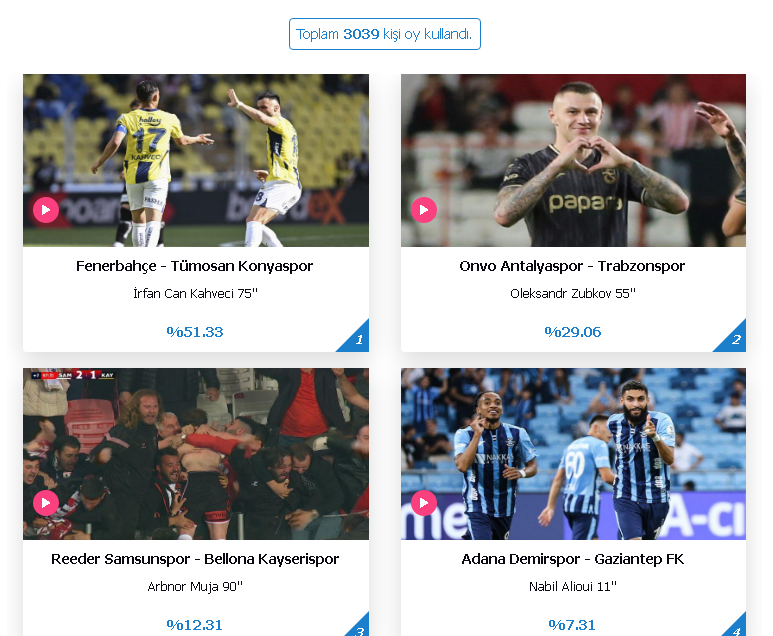Click the Zubkov heart gesture thumbnail
This screenshot has width=773, height=636.
(573, 160)
